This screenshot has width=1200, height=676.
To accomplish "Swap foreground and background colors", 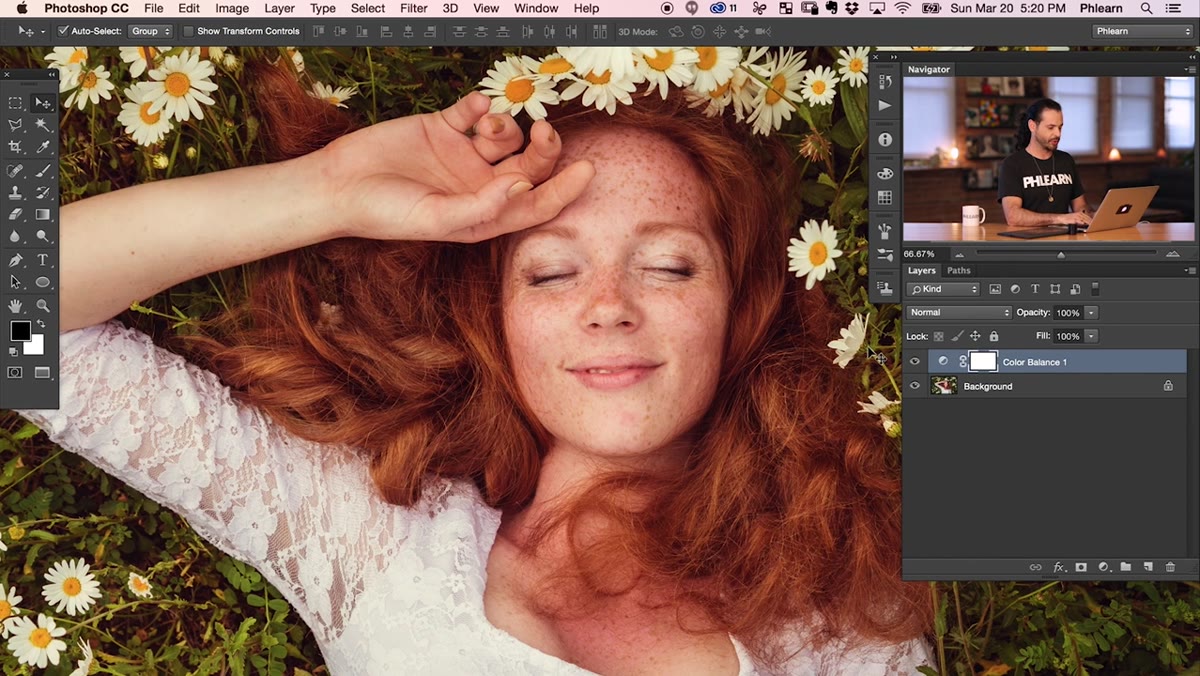I will coord(41,324).
